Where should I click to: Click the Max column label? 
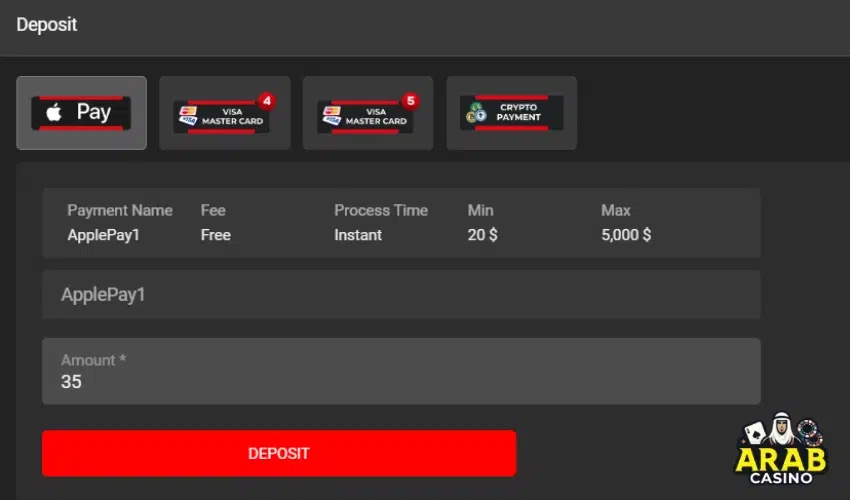pyautogui.click(x=616, y=210)
